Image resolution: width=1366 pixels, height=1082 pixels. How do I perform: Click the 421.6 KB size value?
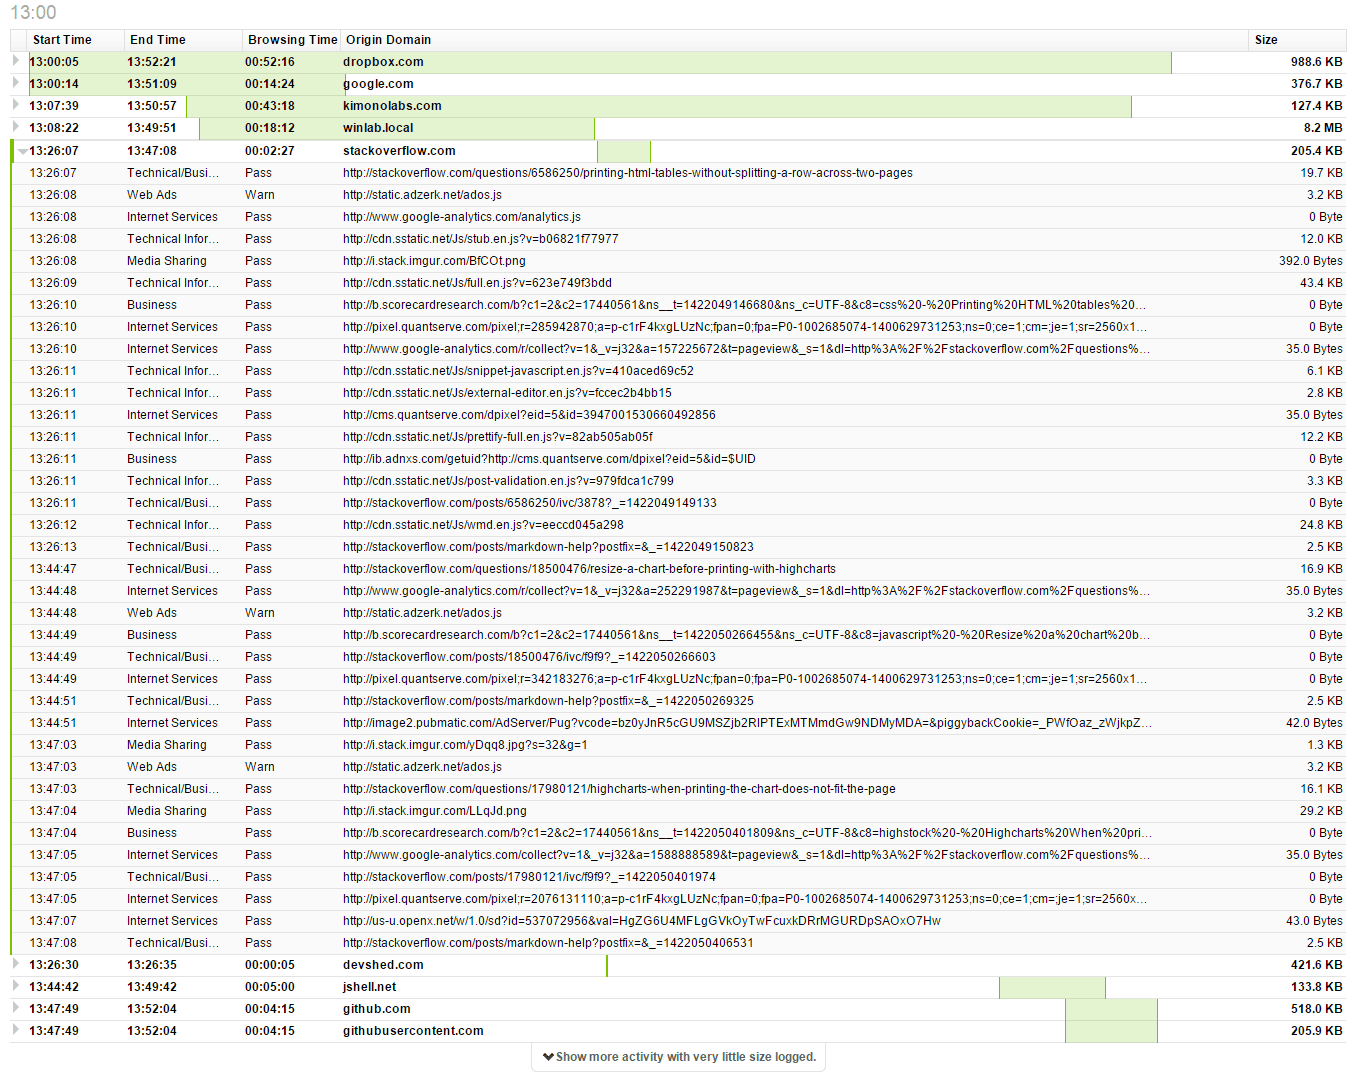[x=1317, y=965]
